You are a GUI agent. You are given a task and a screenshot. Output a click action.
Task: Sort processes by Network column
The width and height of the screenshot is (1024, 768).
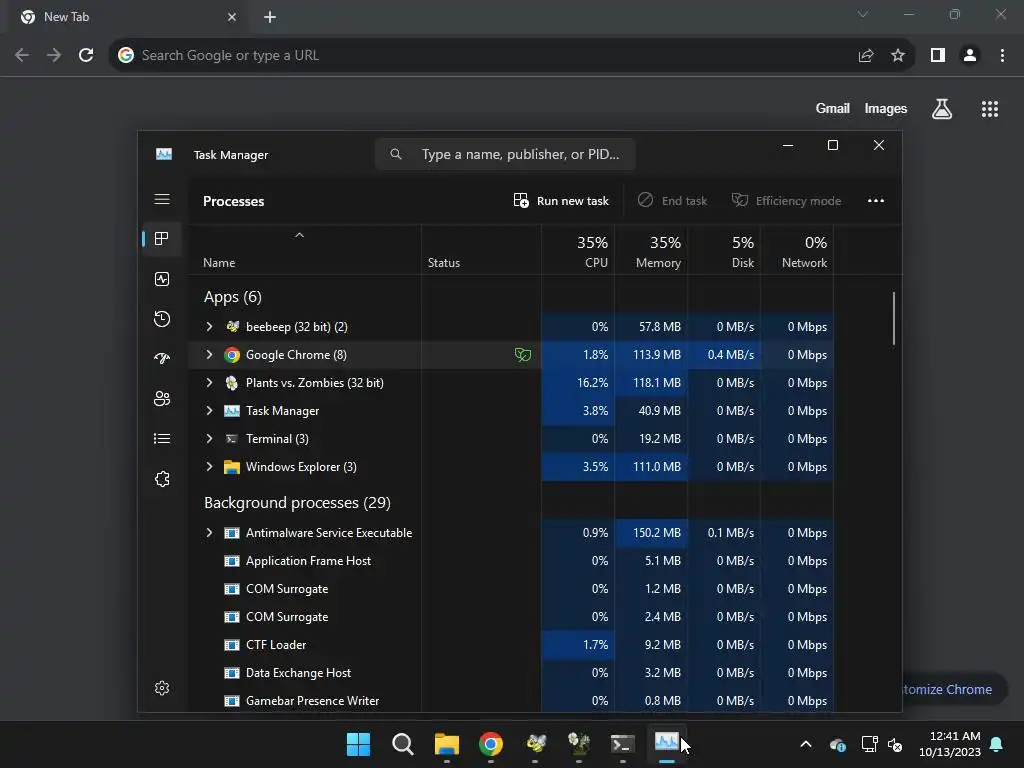pyautogui.click(x=797, y=251)
